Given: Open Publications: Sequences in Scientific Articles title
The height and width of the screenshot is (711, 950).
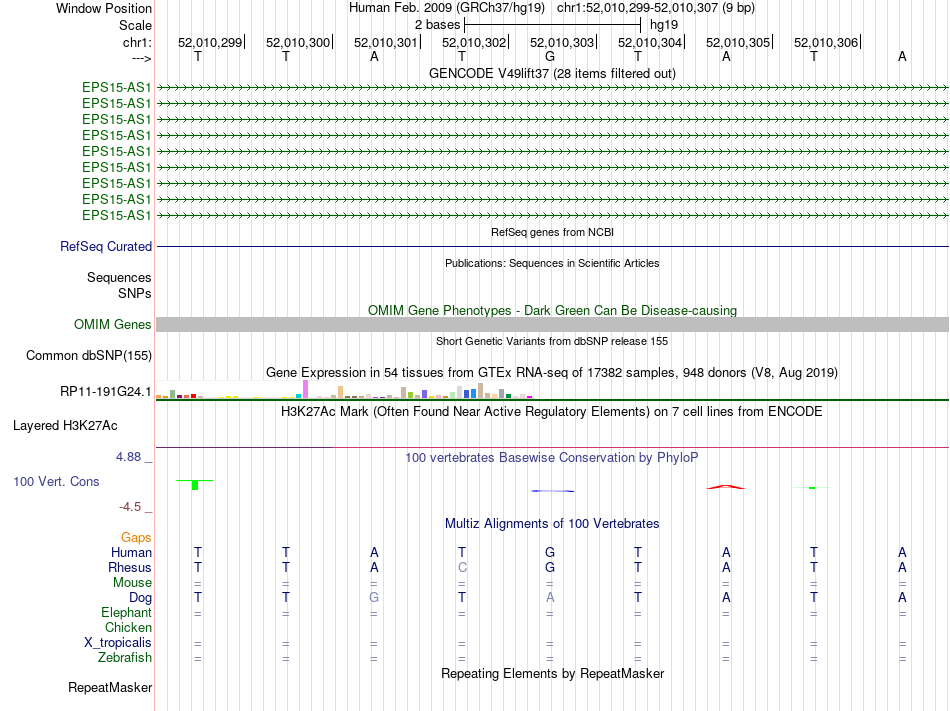Looking at the screenshot, I should 552,263.
